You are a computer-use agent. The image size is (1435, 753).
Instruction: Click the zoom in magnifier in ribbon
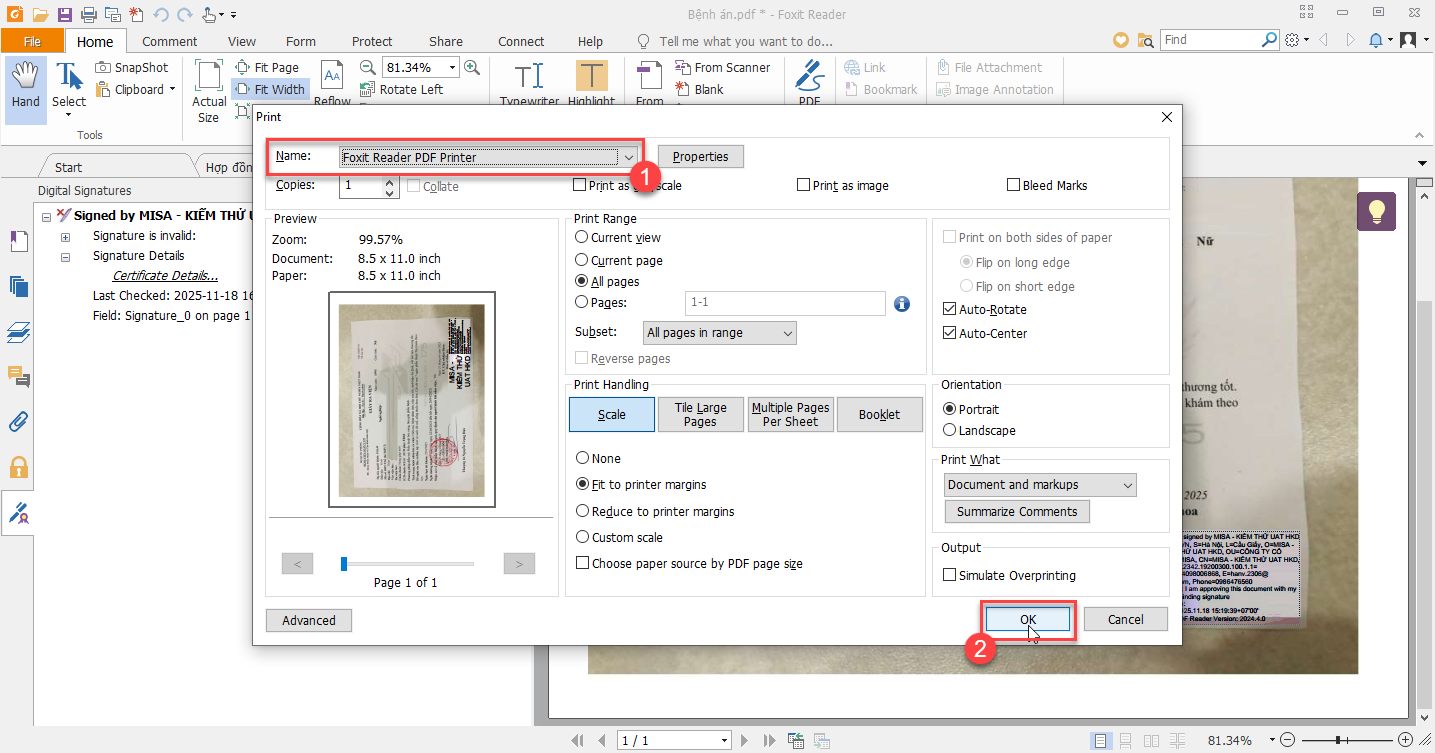point(472,67)
